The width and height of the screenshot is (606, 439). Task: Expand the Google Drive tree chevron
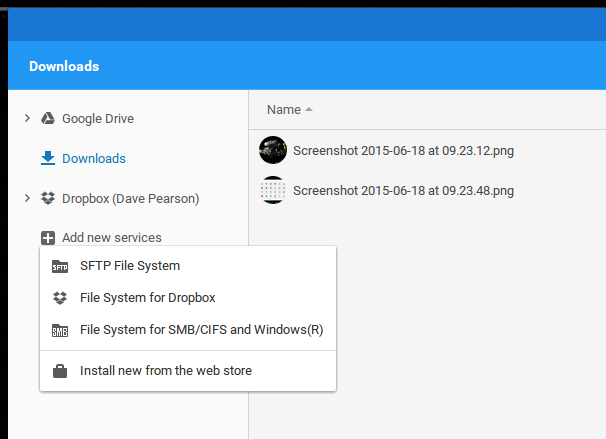coord(27,118)
